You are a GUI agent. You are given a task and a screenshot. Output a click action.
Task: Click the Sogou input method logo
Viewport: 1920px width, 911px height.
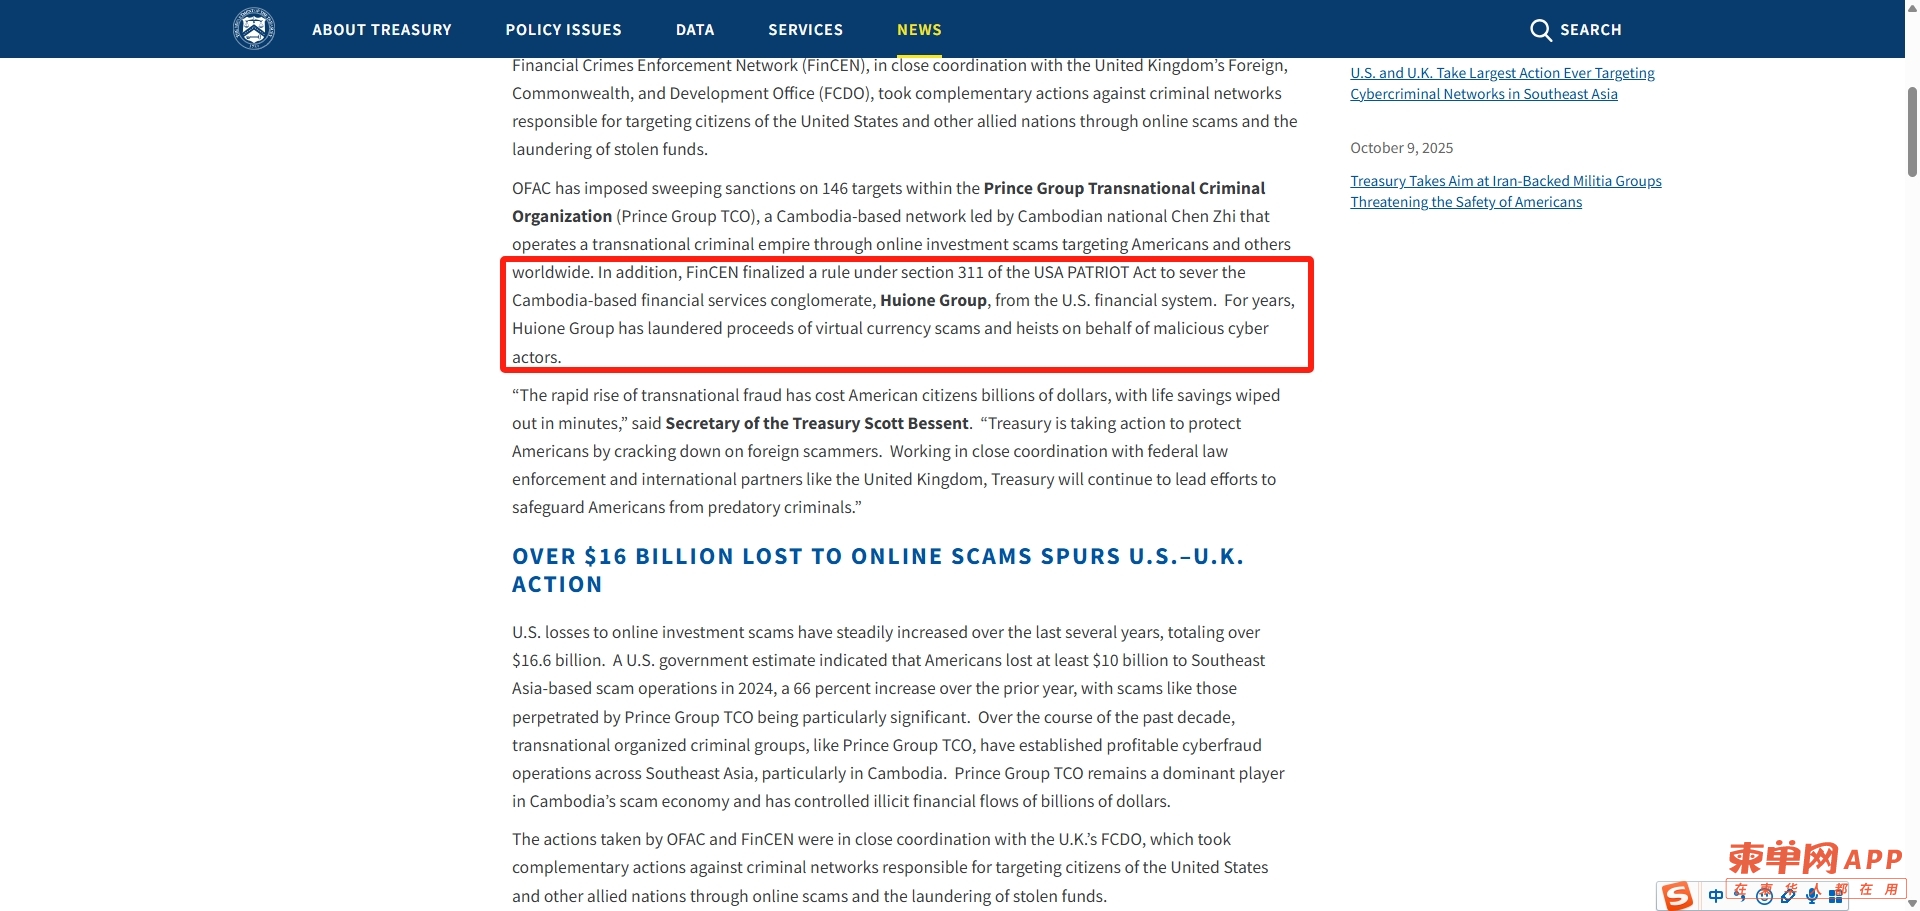tap(1677, 896)
